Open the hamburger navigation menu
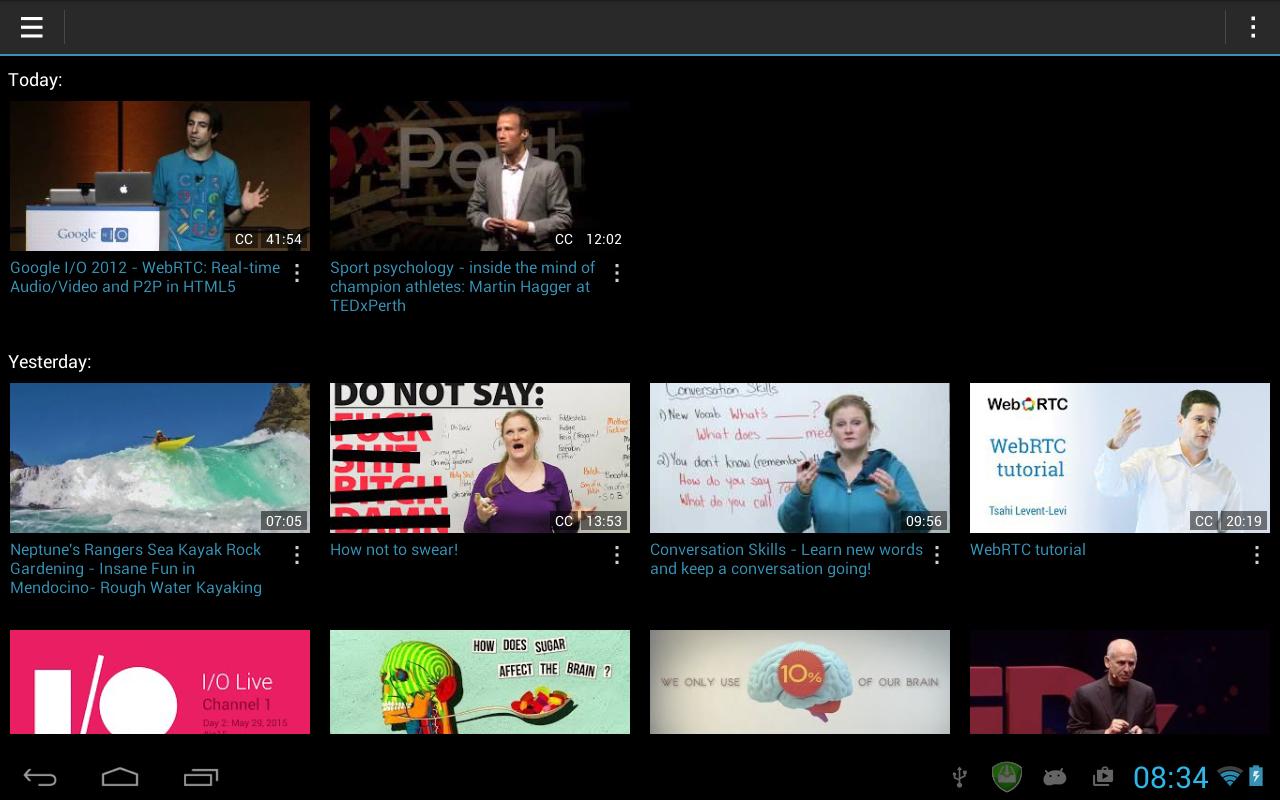The width and height of the screenshot is (1280, 800). pyautogui.click(x=32, y=27)
